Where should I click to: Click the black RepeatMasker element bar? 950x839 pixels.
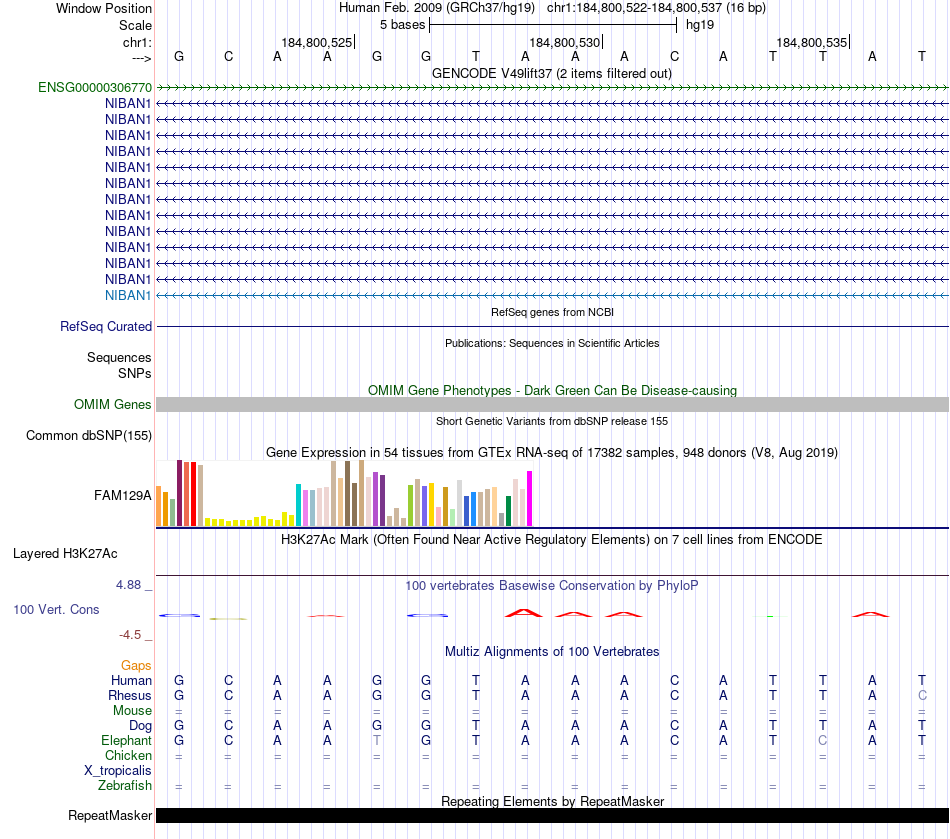pos(552,815)
